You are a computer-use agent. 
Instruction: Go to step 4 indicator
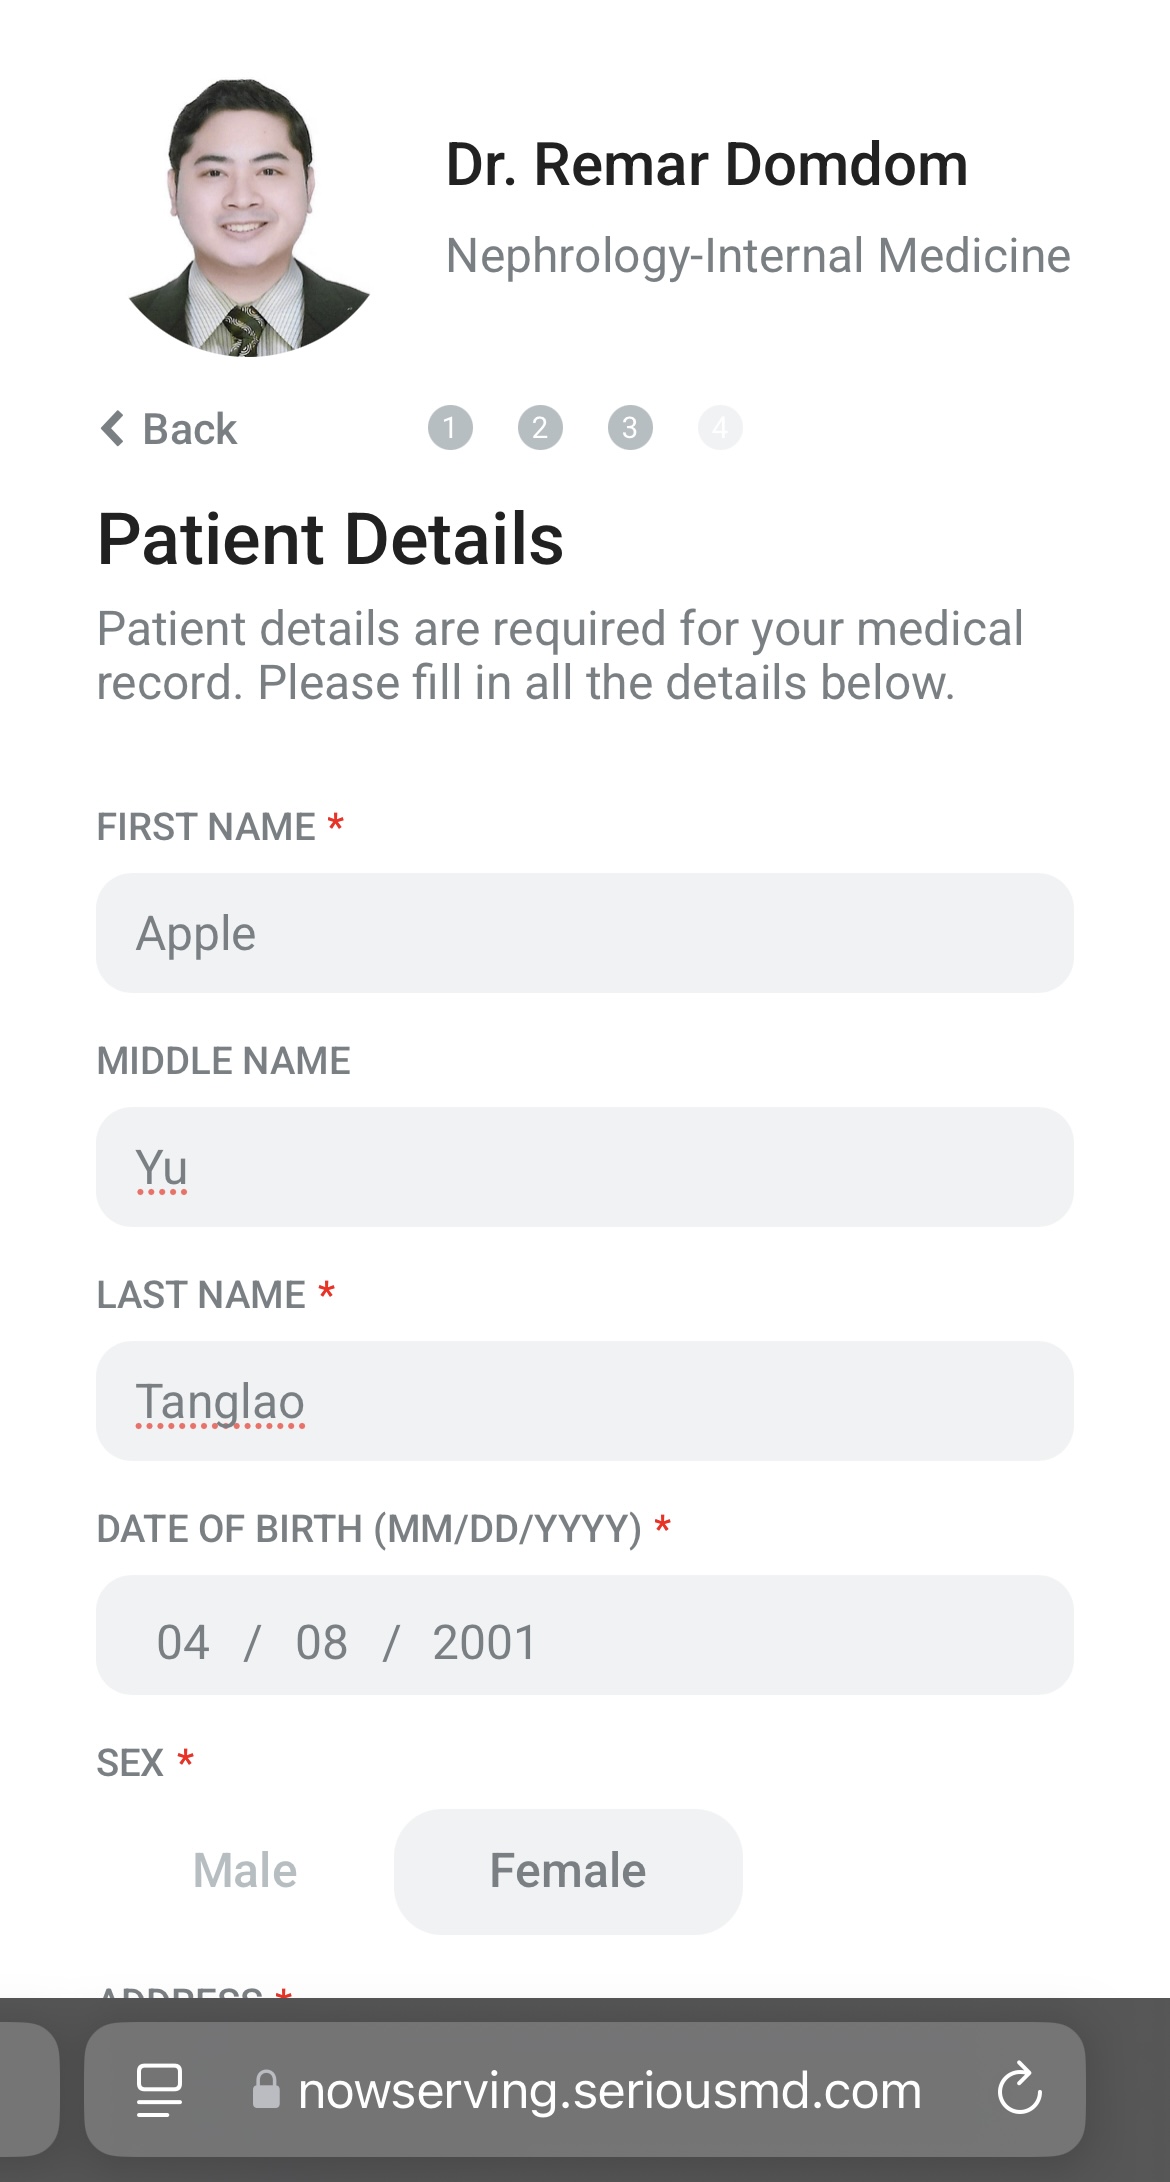[720, 428]
